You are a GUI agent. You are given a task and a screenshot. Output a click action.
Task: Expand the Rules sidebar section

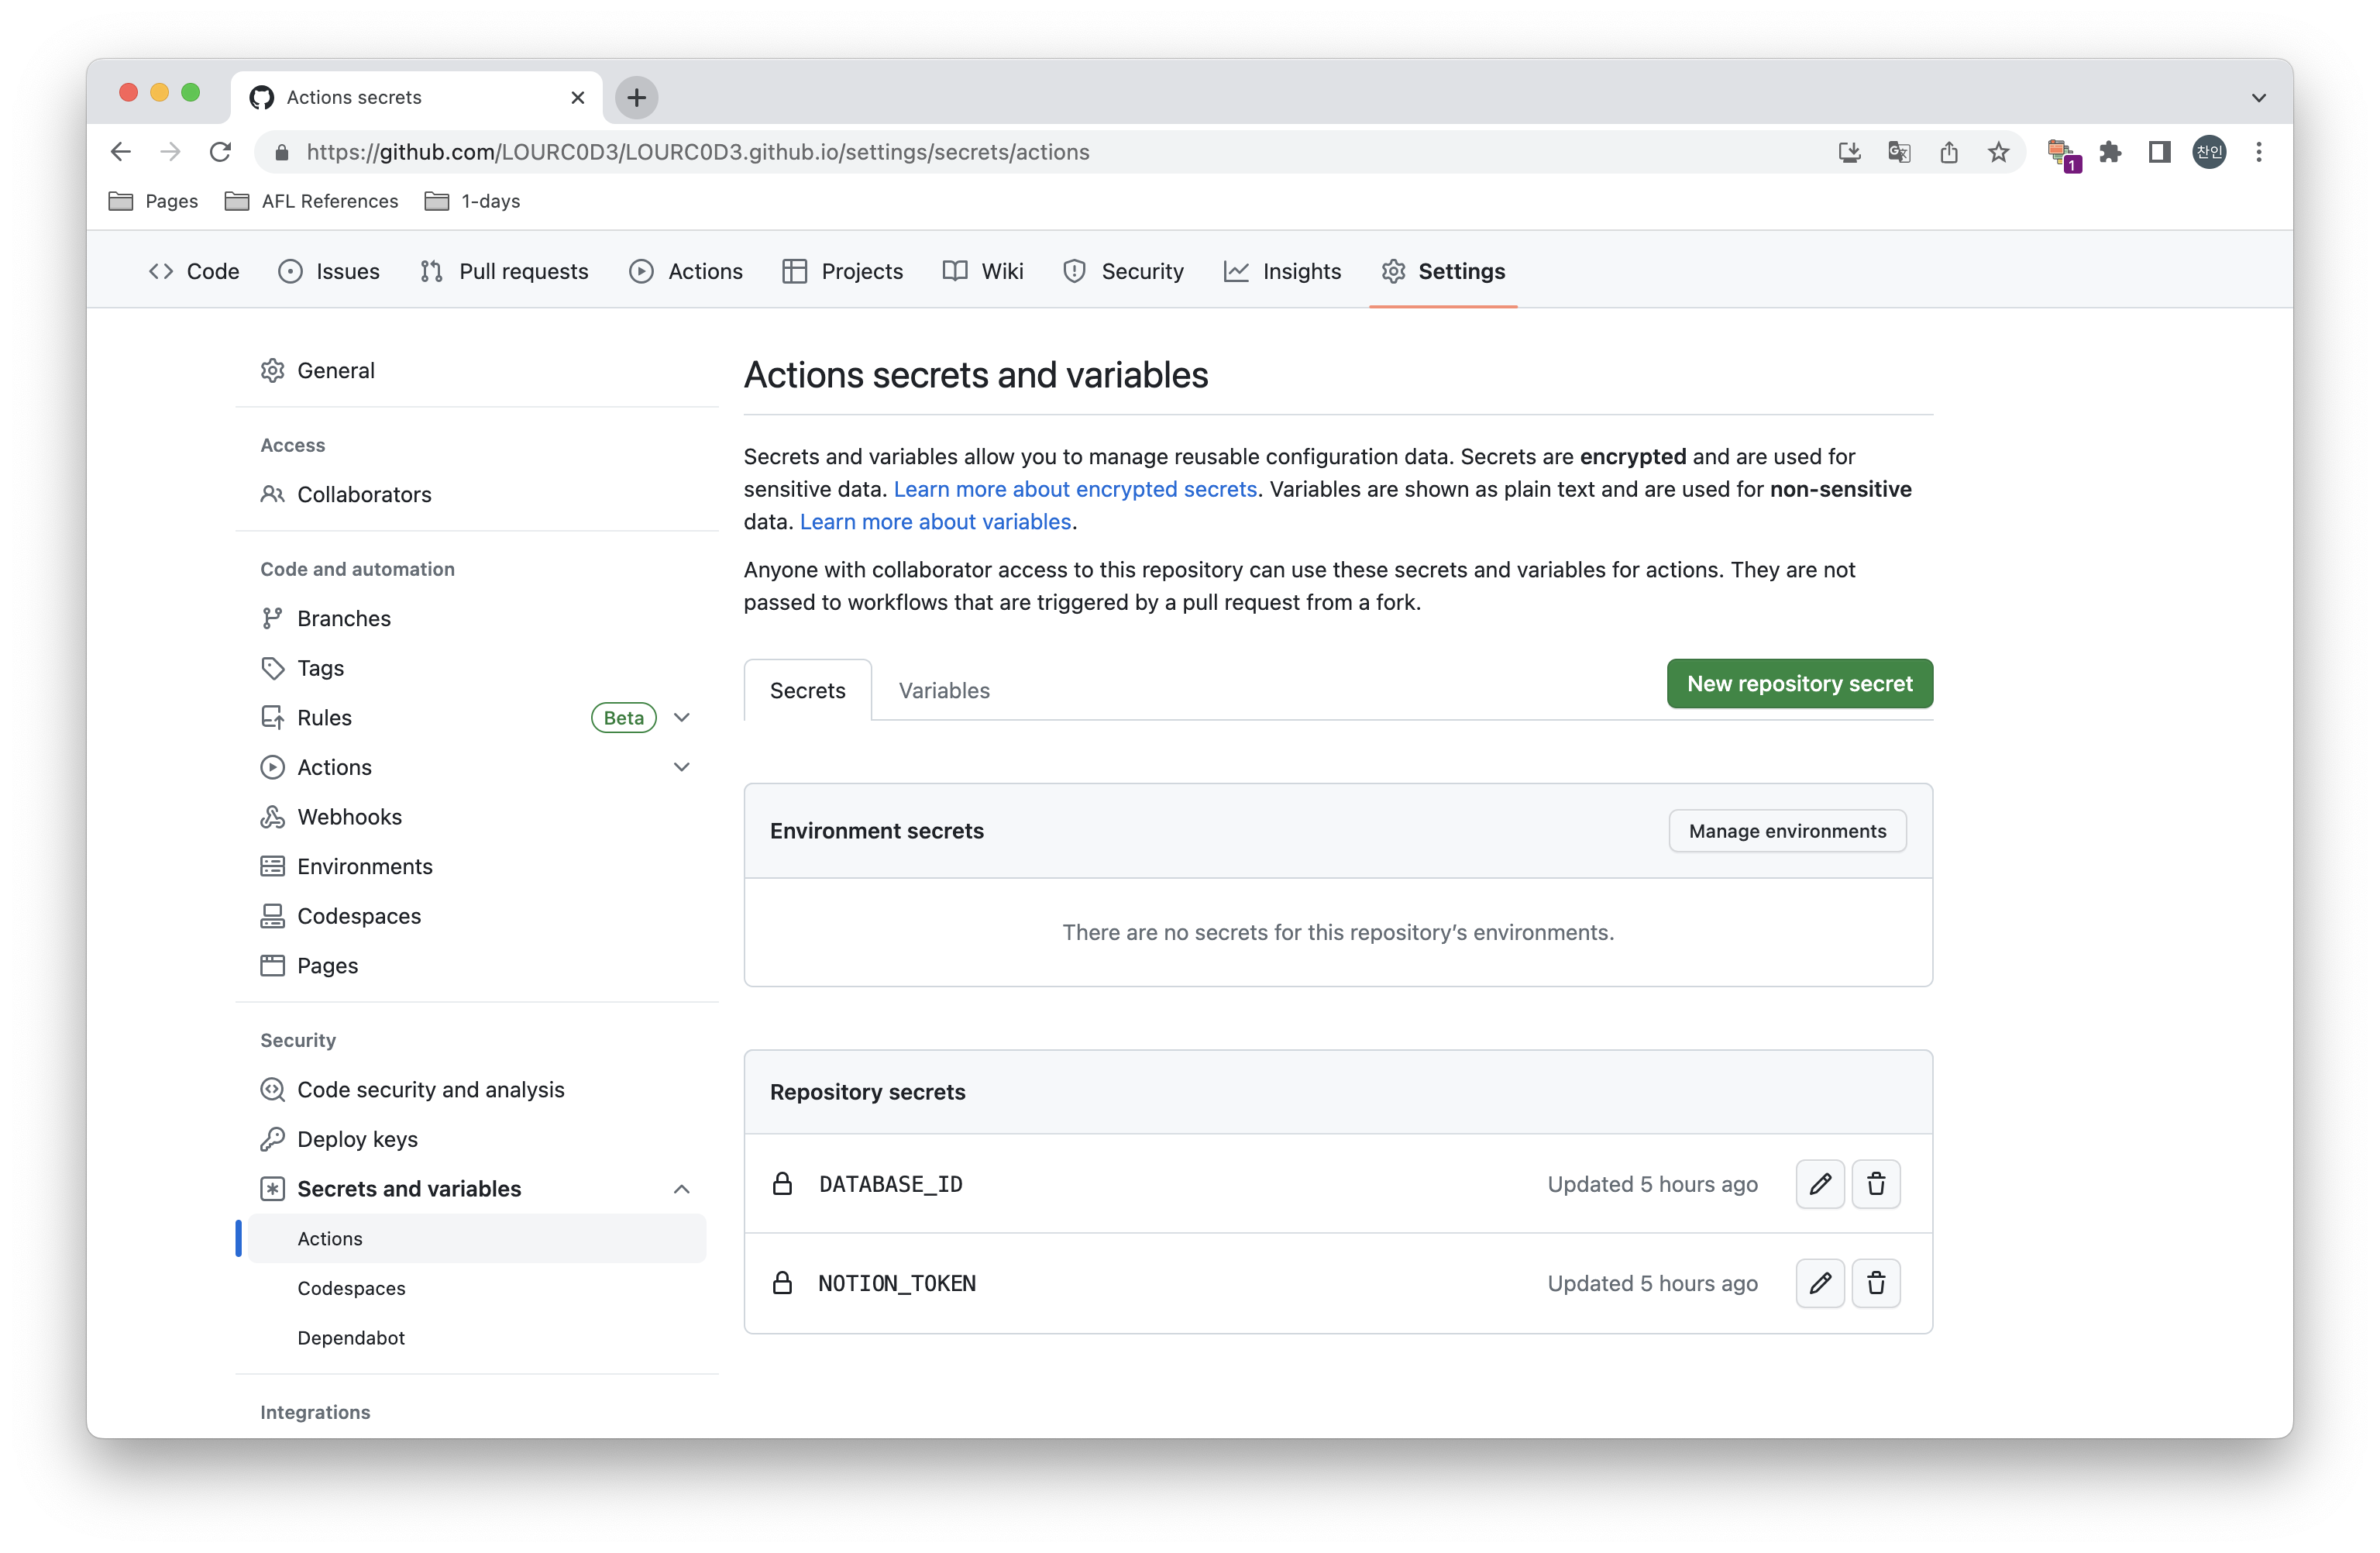point(682,718)
